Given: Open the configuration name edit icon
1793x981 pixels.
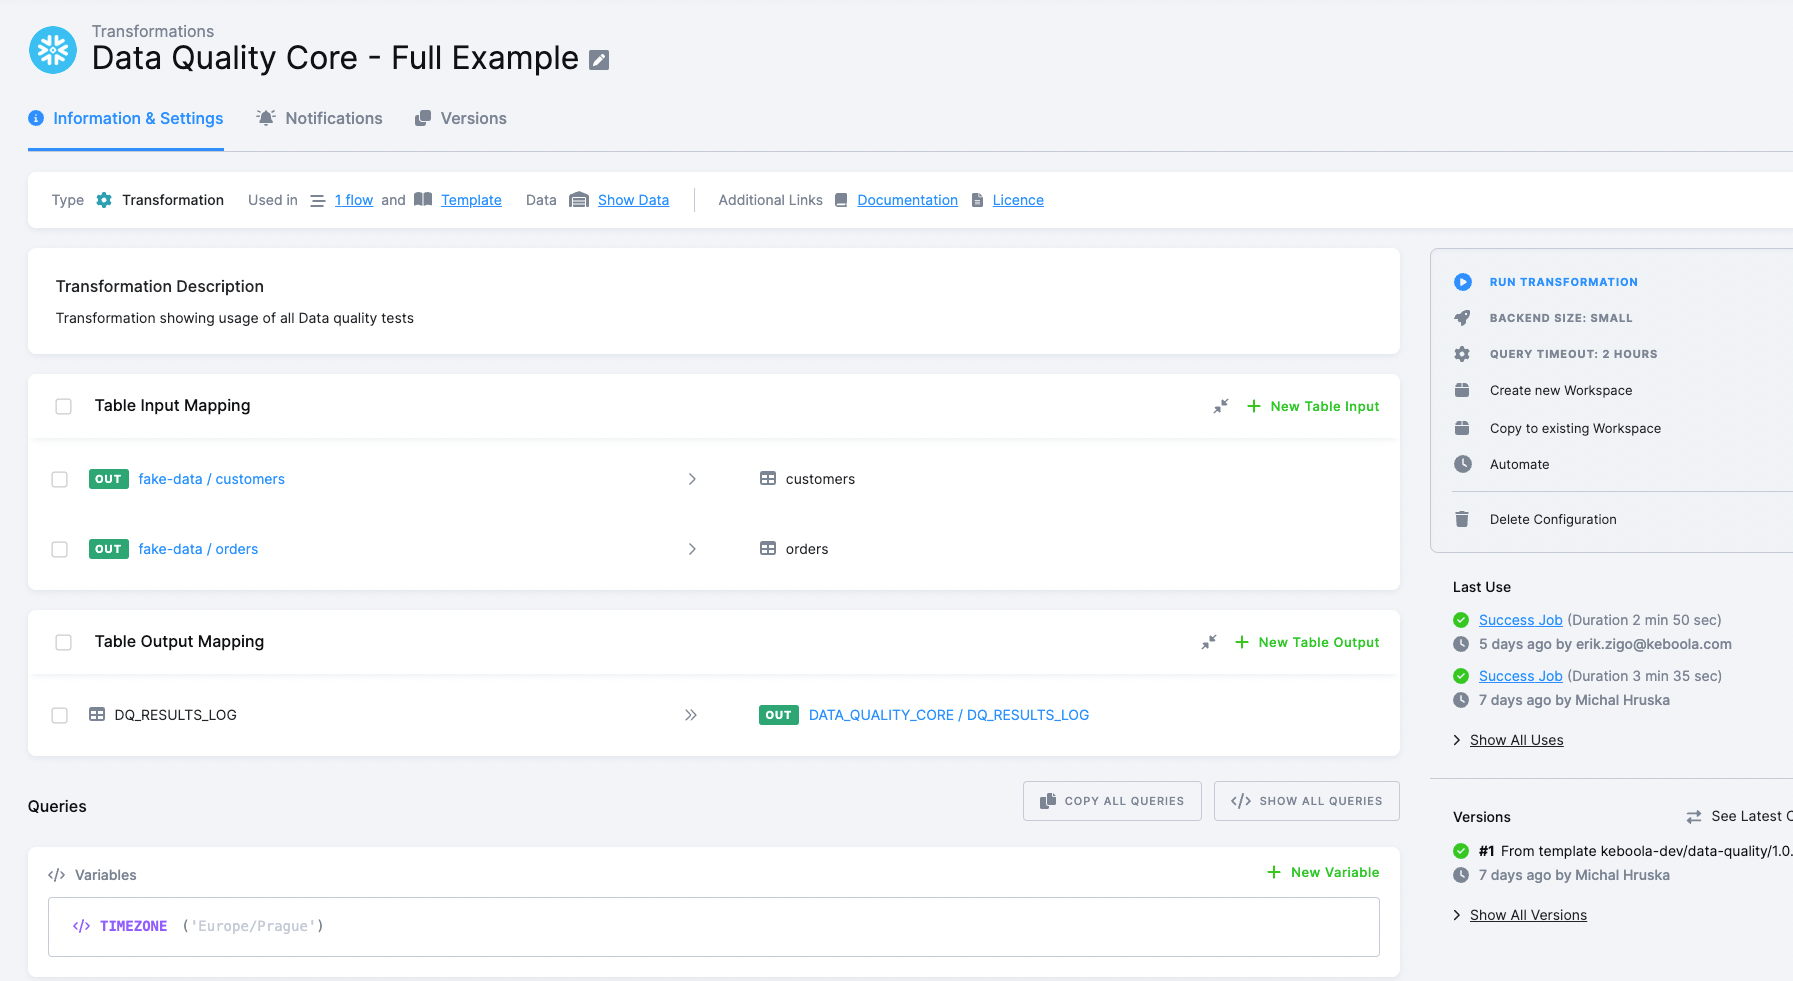Looking at the screenshot, I should pyautogui.click(x=598, y=60).
